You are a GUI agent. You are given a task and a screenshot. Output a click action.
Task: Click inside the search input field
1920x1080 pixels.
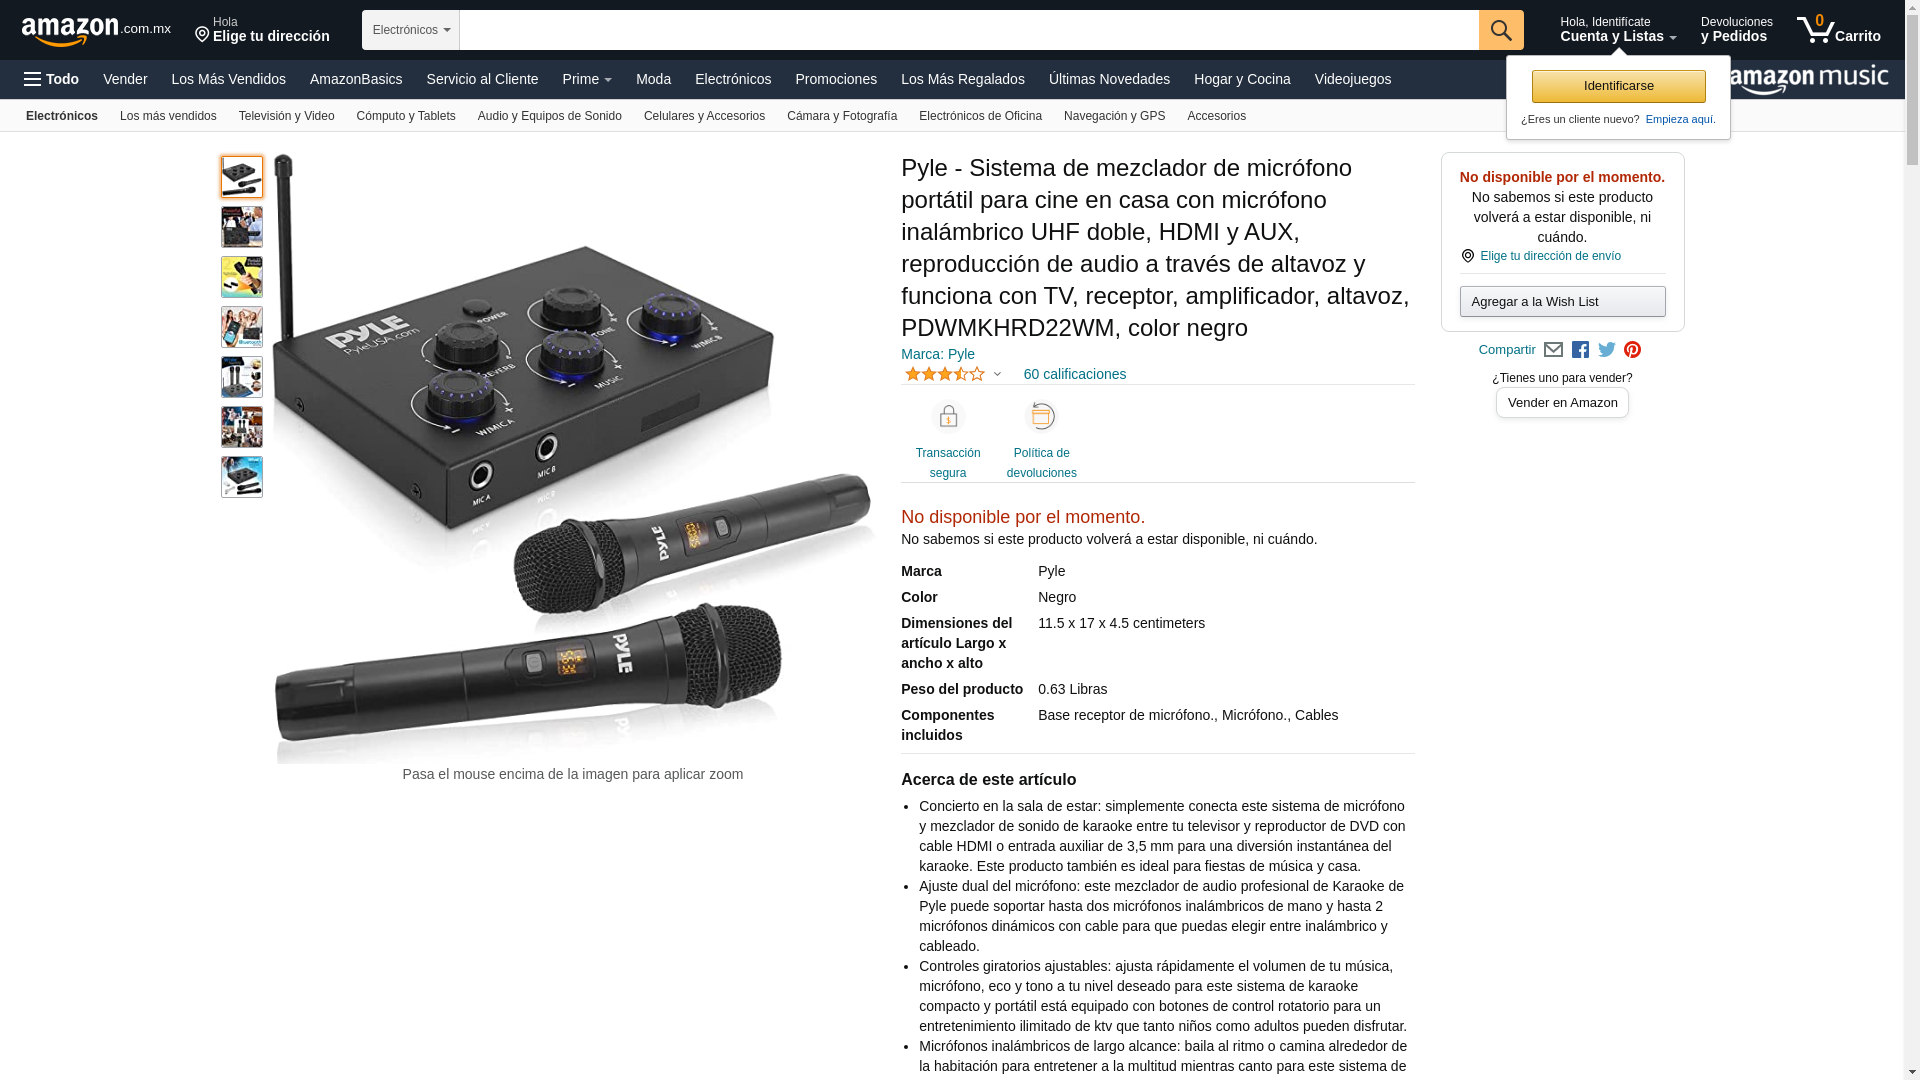(x=969, y=30)
